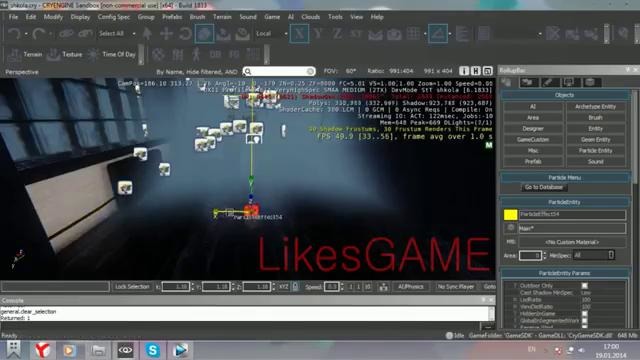This screenshot has height=360, width=640.
Task: Toggle the Snap to Grid icon
Action: point(413,33)
